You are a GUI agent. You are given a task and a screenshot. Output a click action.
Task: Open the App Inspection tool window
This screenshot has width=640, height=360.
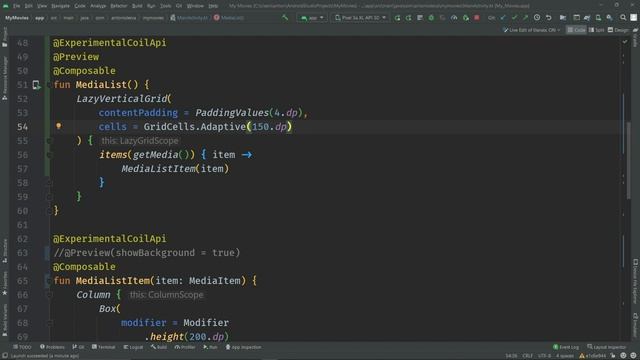(x=243, y=347)
